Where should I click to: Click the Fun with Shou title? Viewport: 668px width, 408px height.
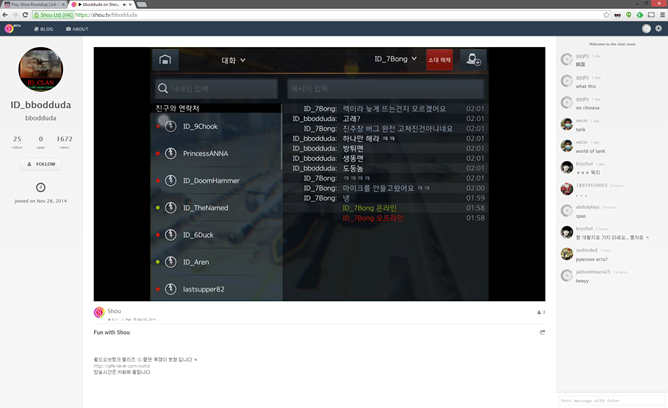pyautogui.click(x=112, y=332)
